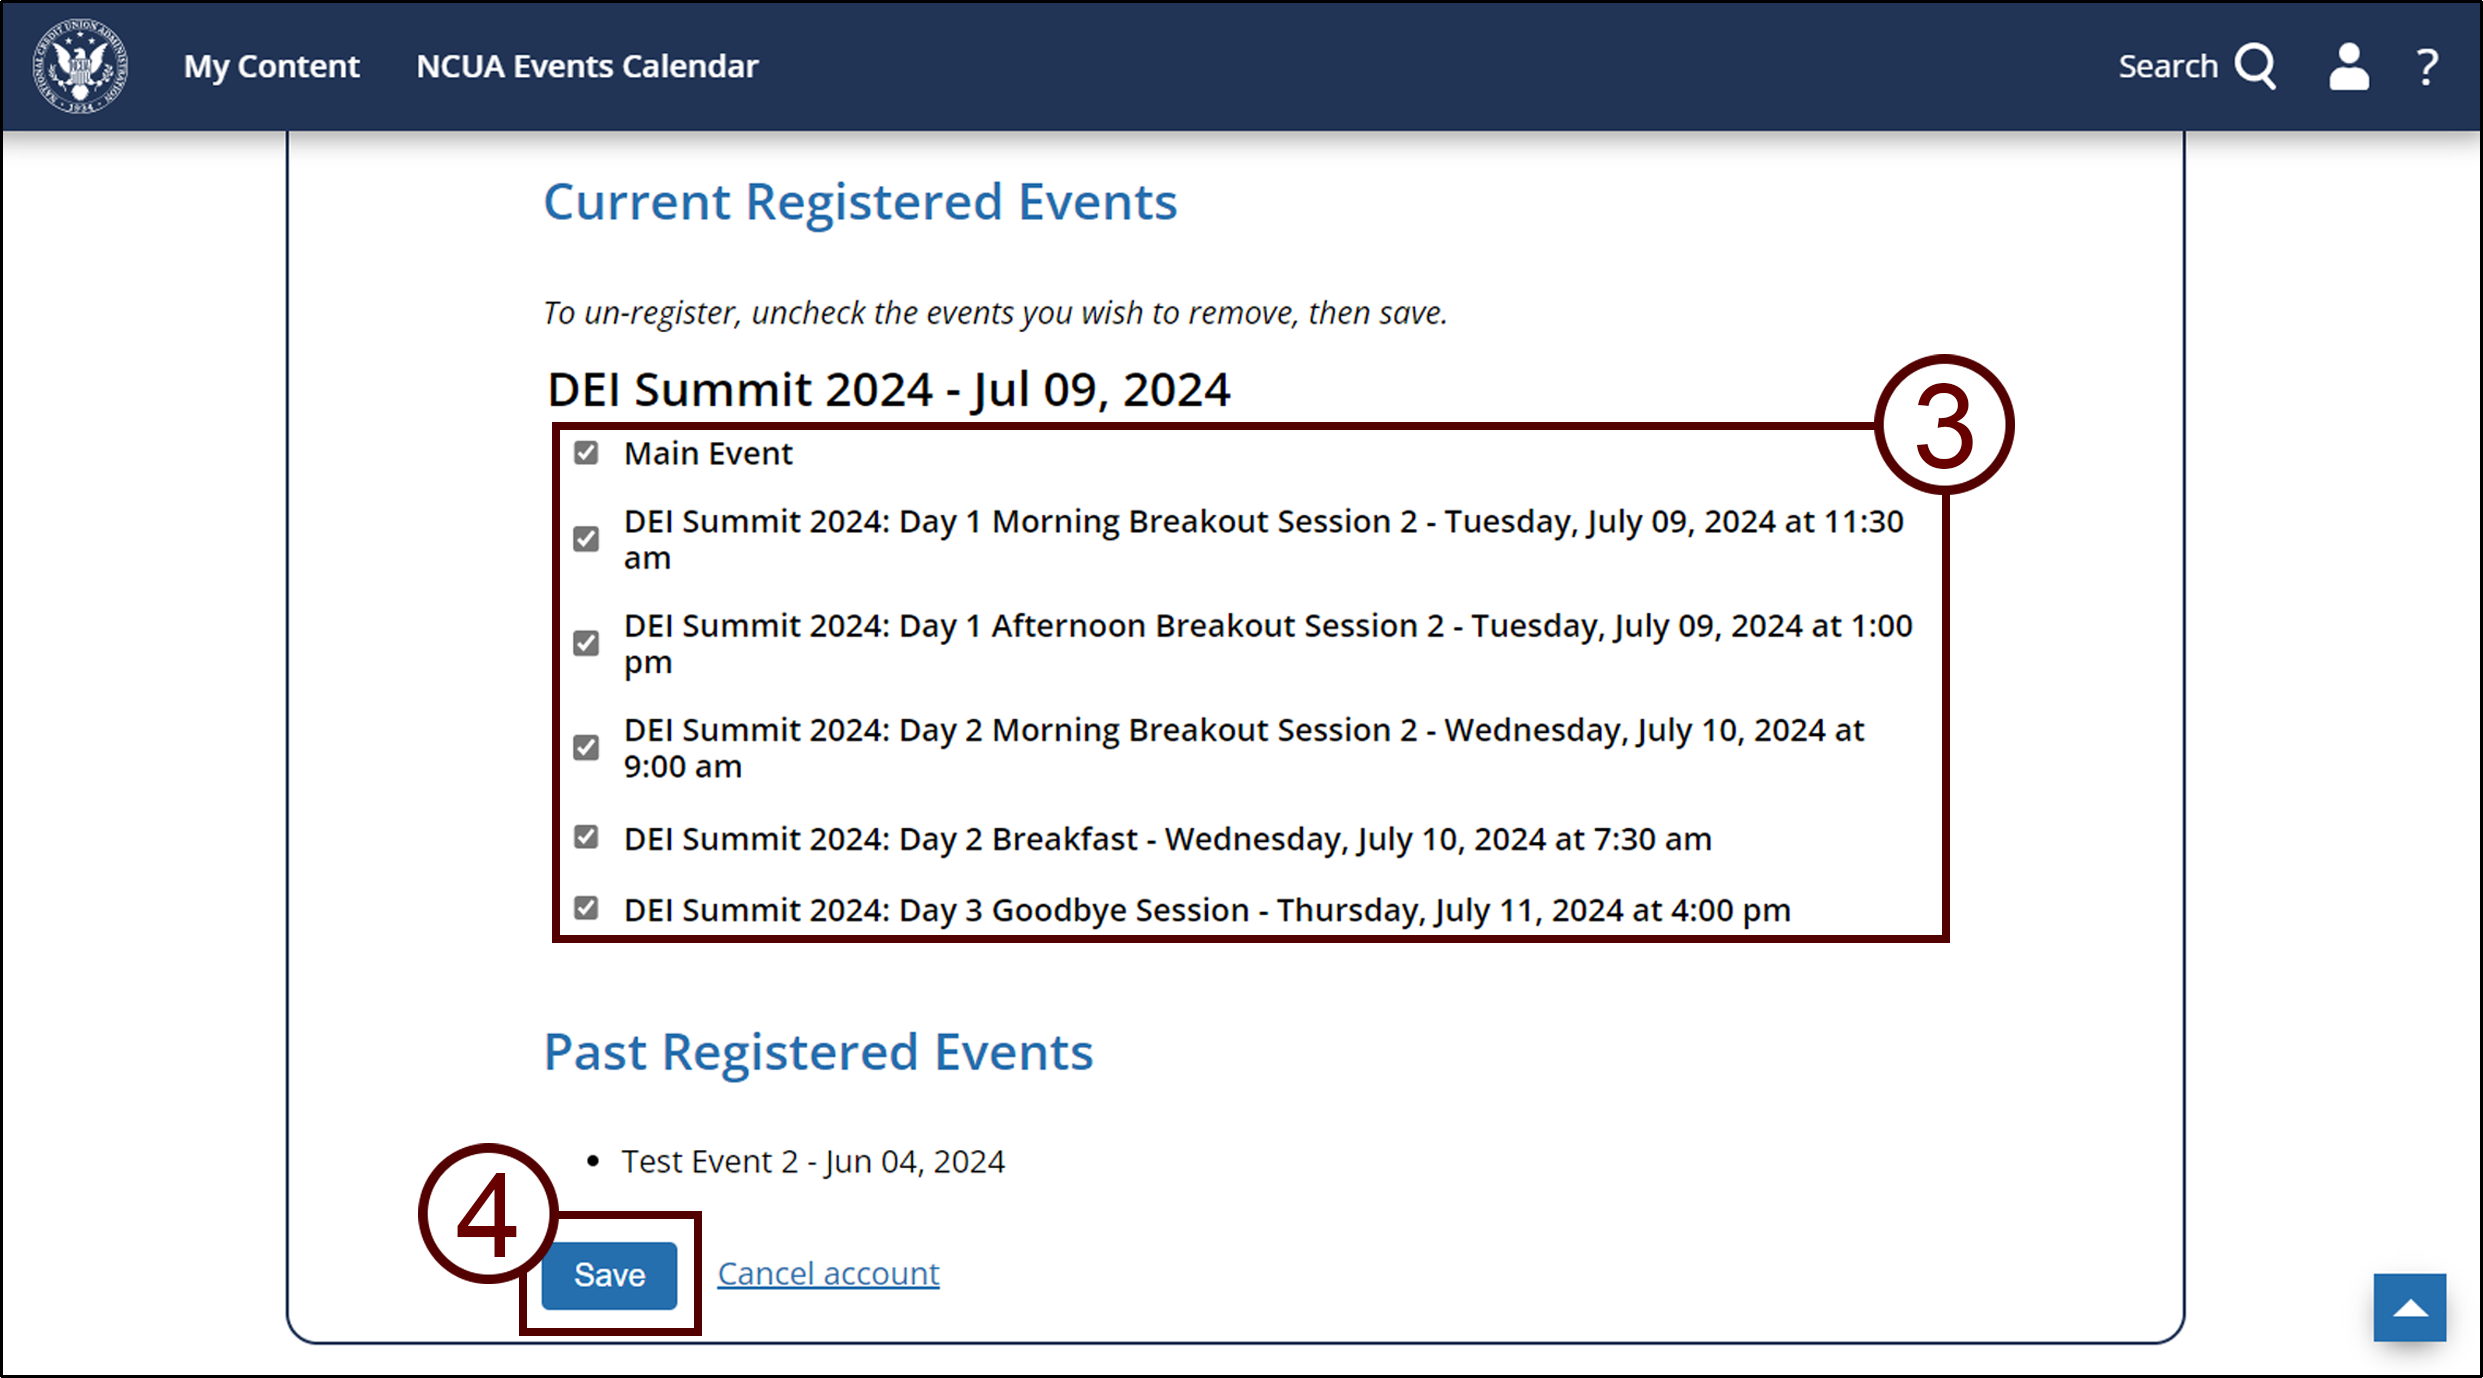
Task: Uncheck Day 3 Goodbye Session checkbox
Action: 589,910
